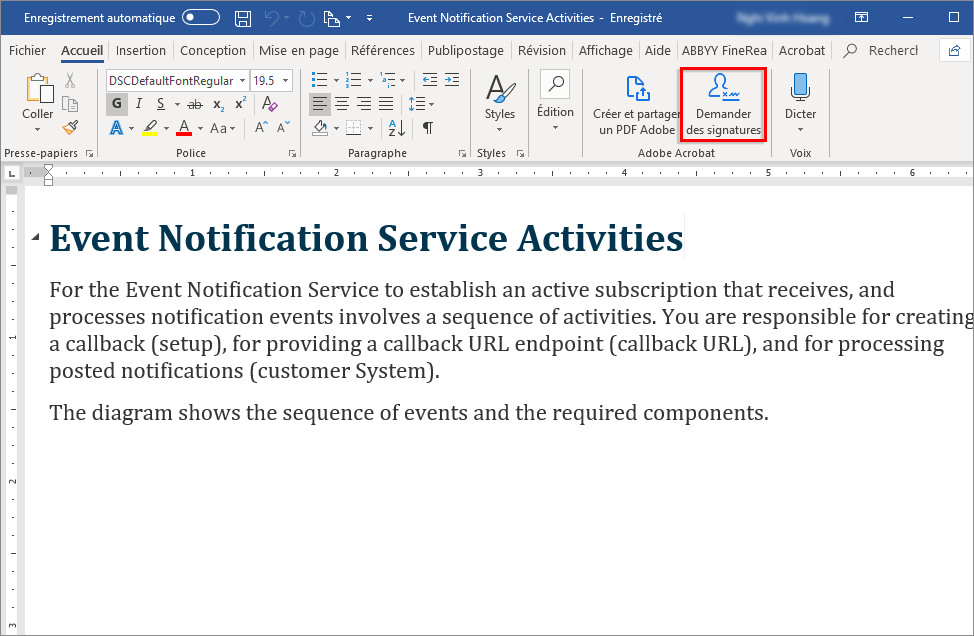974x636 pixels.
Task: Click the Decrease indent icon
Action: tap(429, 80)
